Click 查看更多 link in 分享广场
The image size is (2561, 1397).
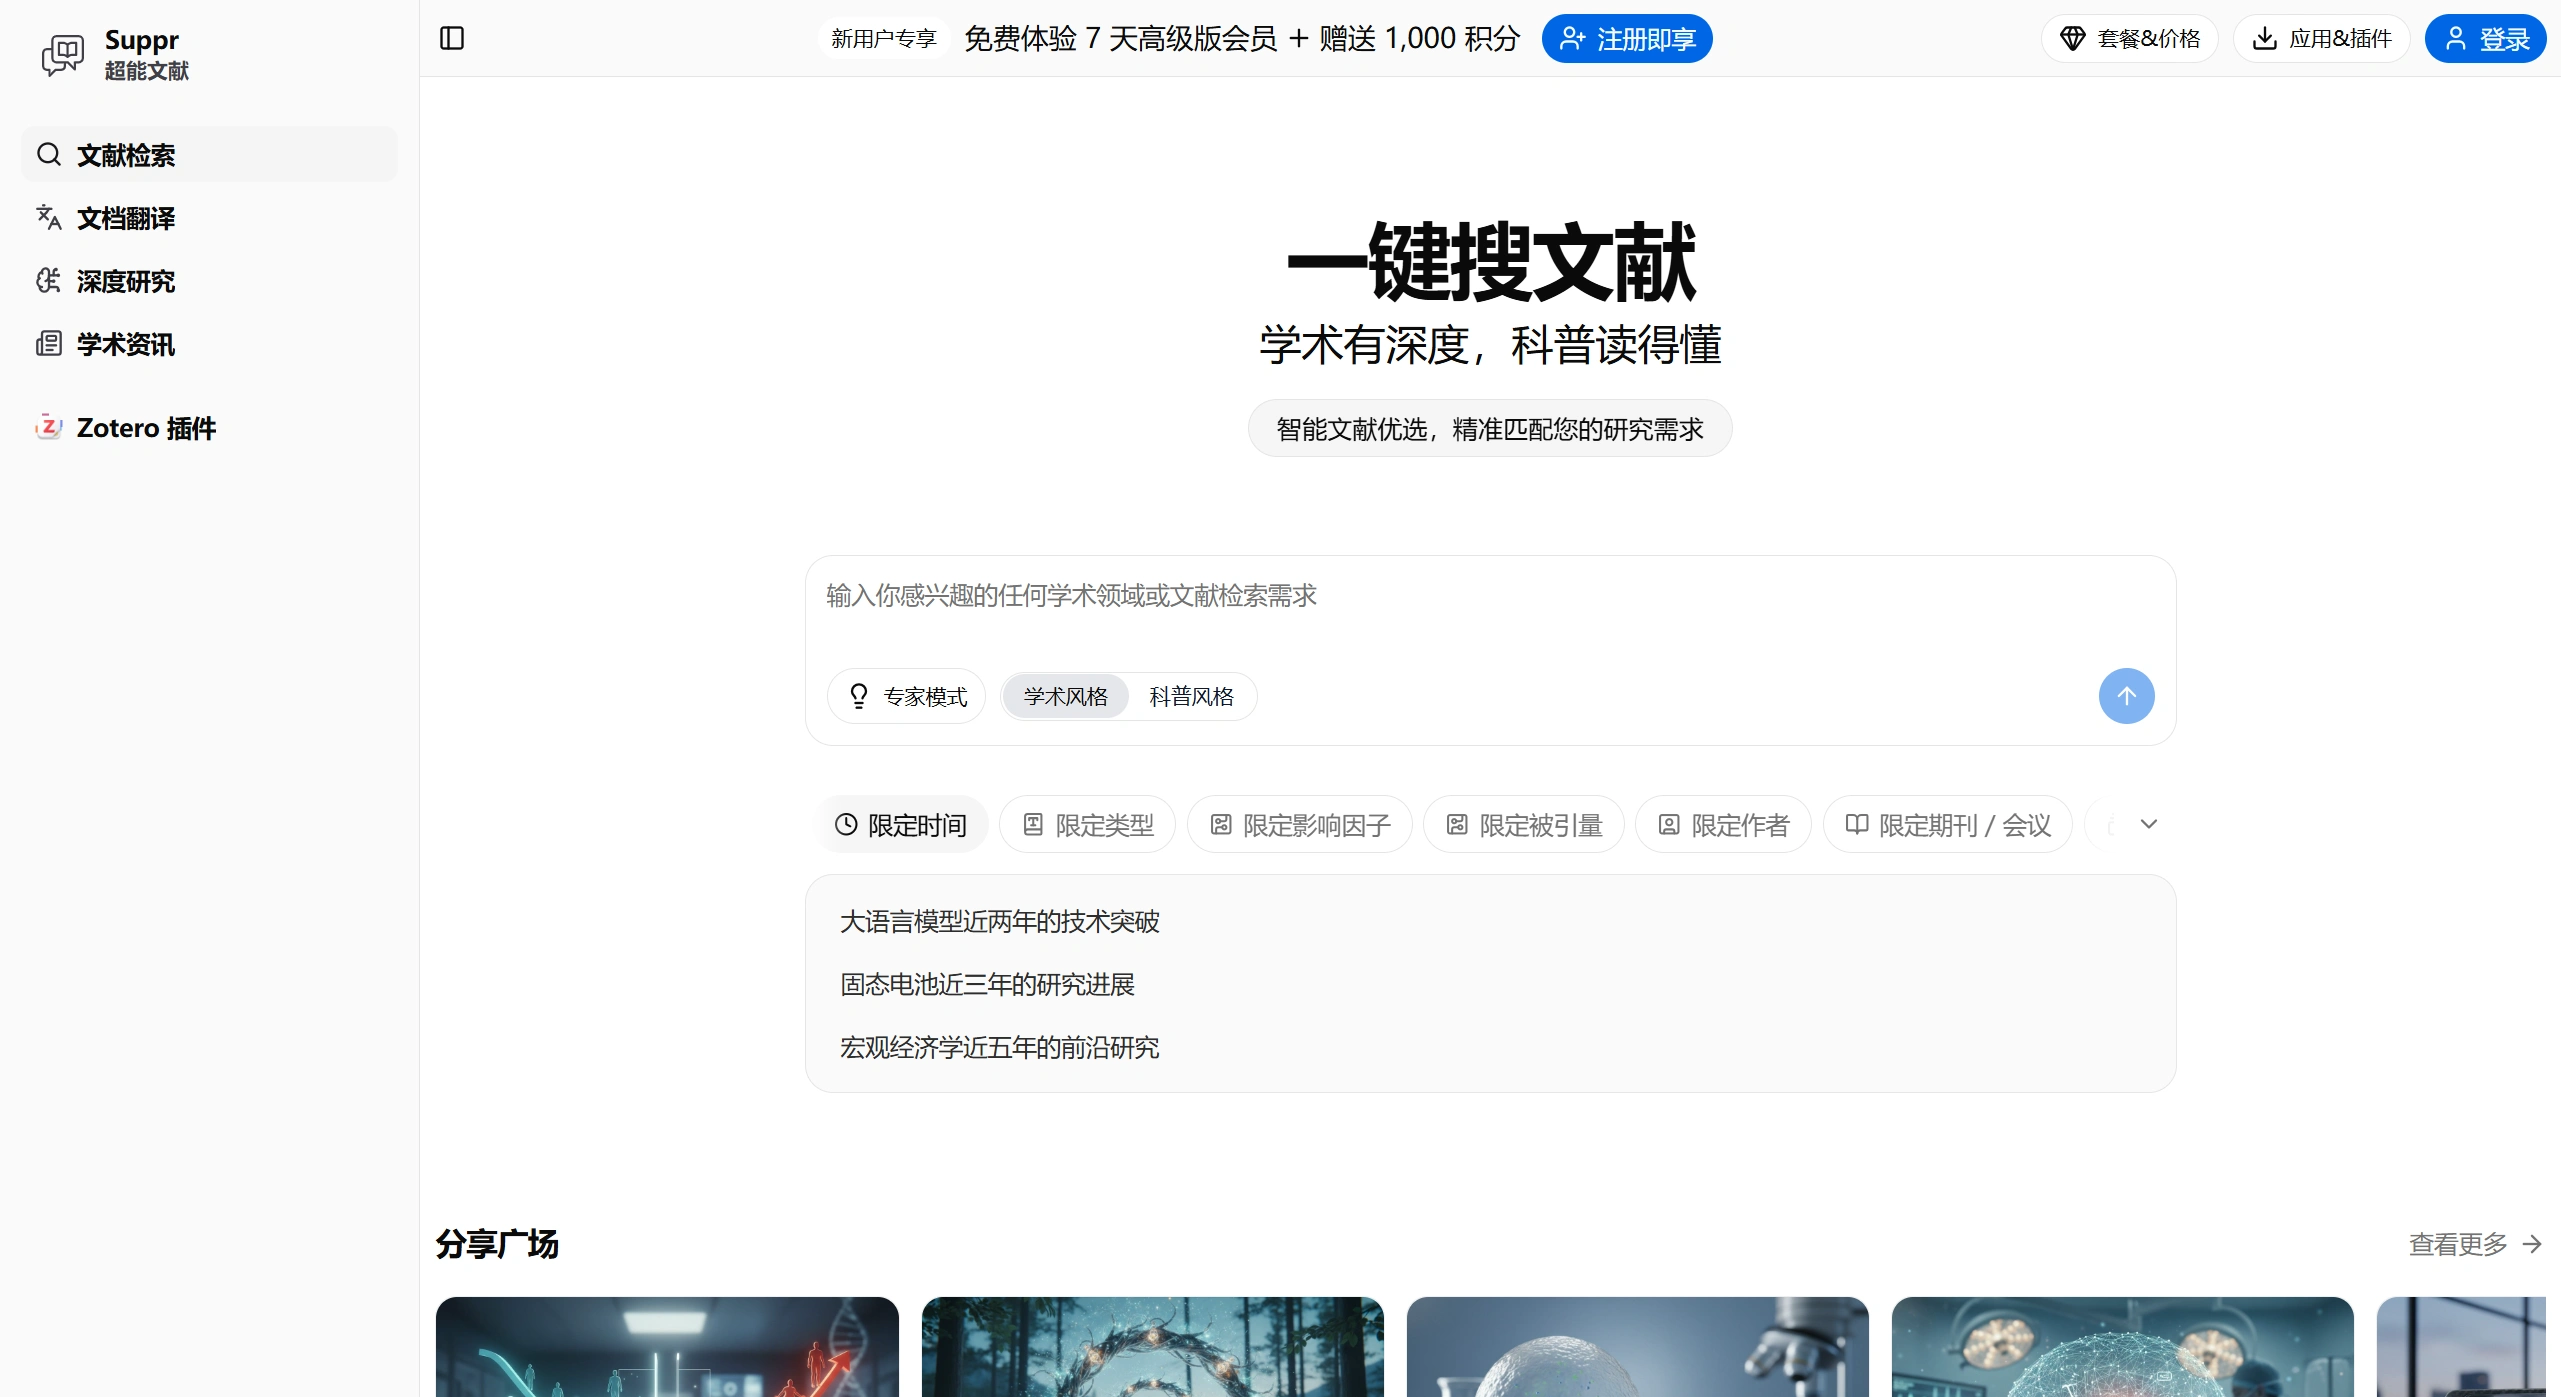pyautogui.click(x=2475, y=1244)
